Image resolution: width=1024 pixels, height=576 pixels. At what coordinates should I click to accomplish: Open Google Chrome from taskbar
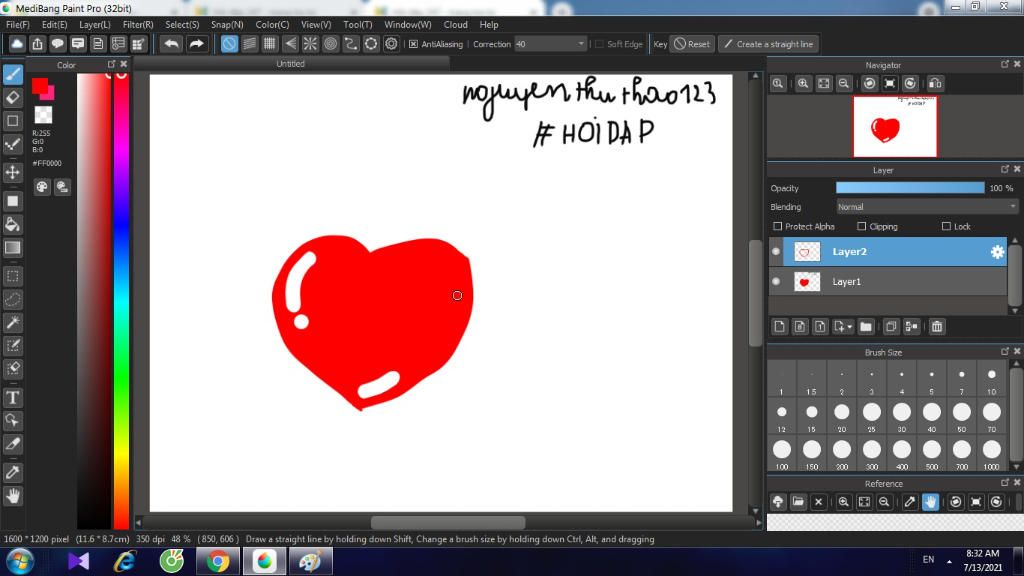217,561
